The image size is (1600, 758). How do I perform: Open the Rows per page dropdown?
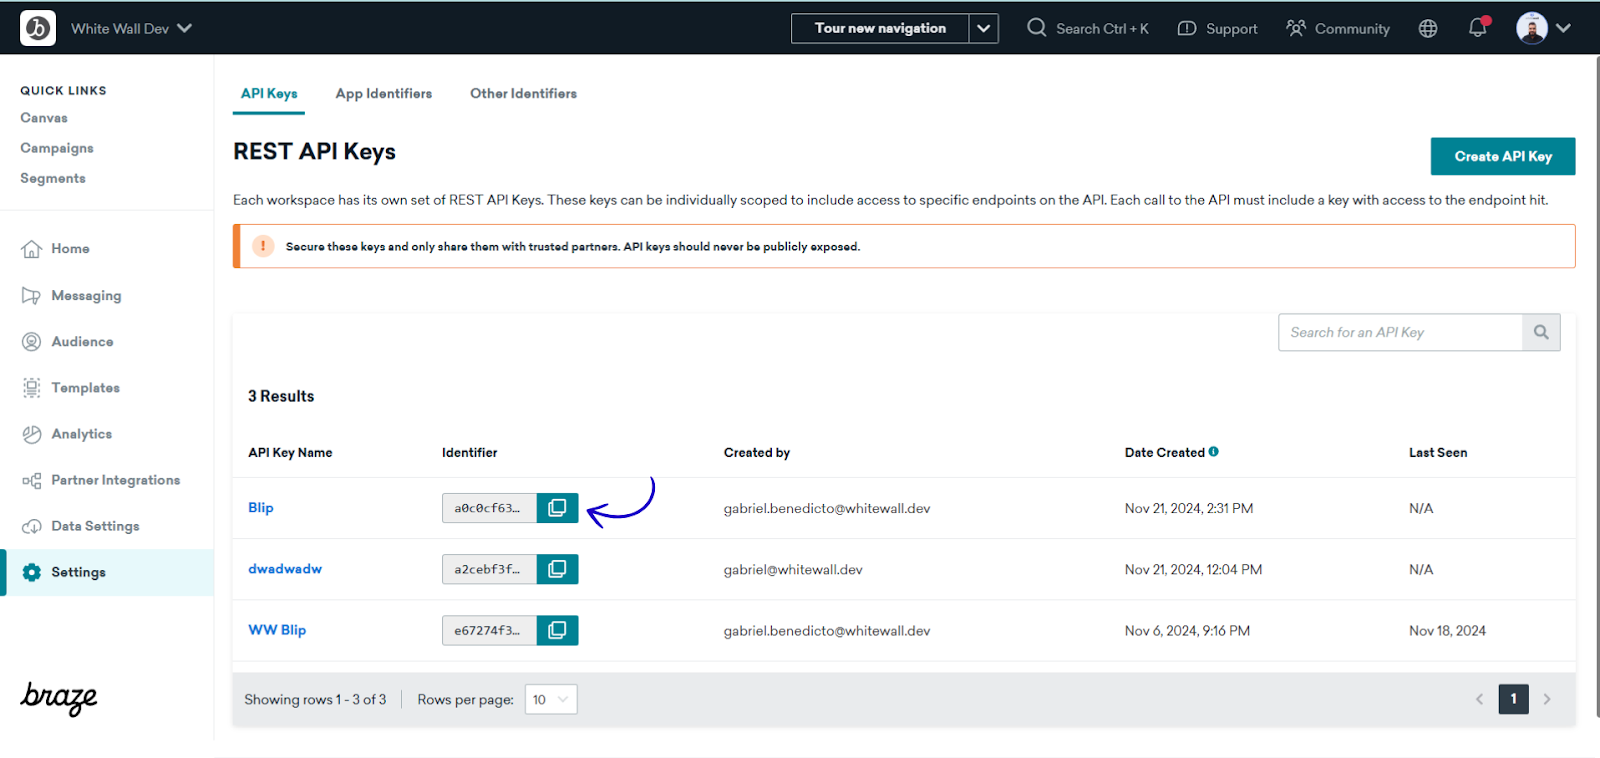[551, 699]
